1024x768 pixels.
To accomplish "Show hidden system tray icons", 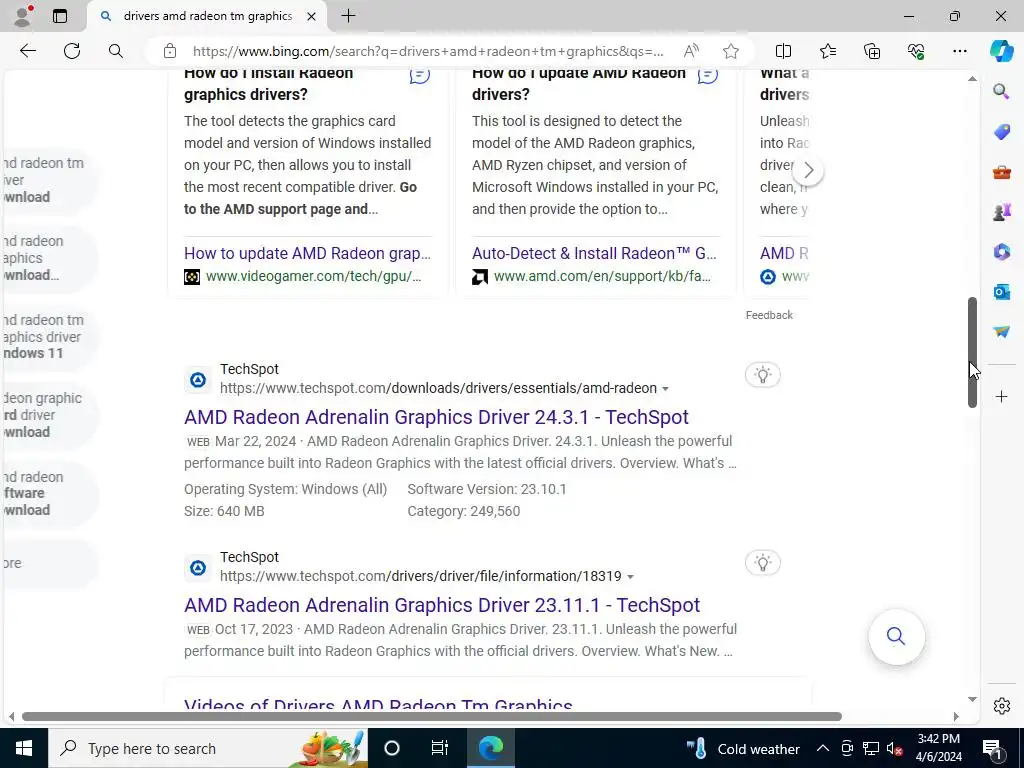I will point(823,748).
